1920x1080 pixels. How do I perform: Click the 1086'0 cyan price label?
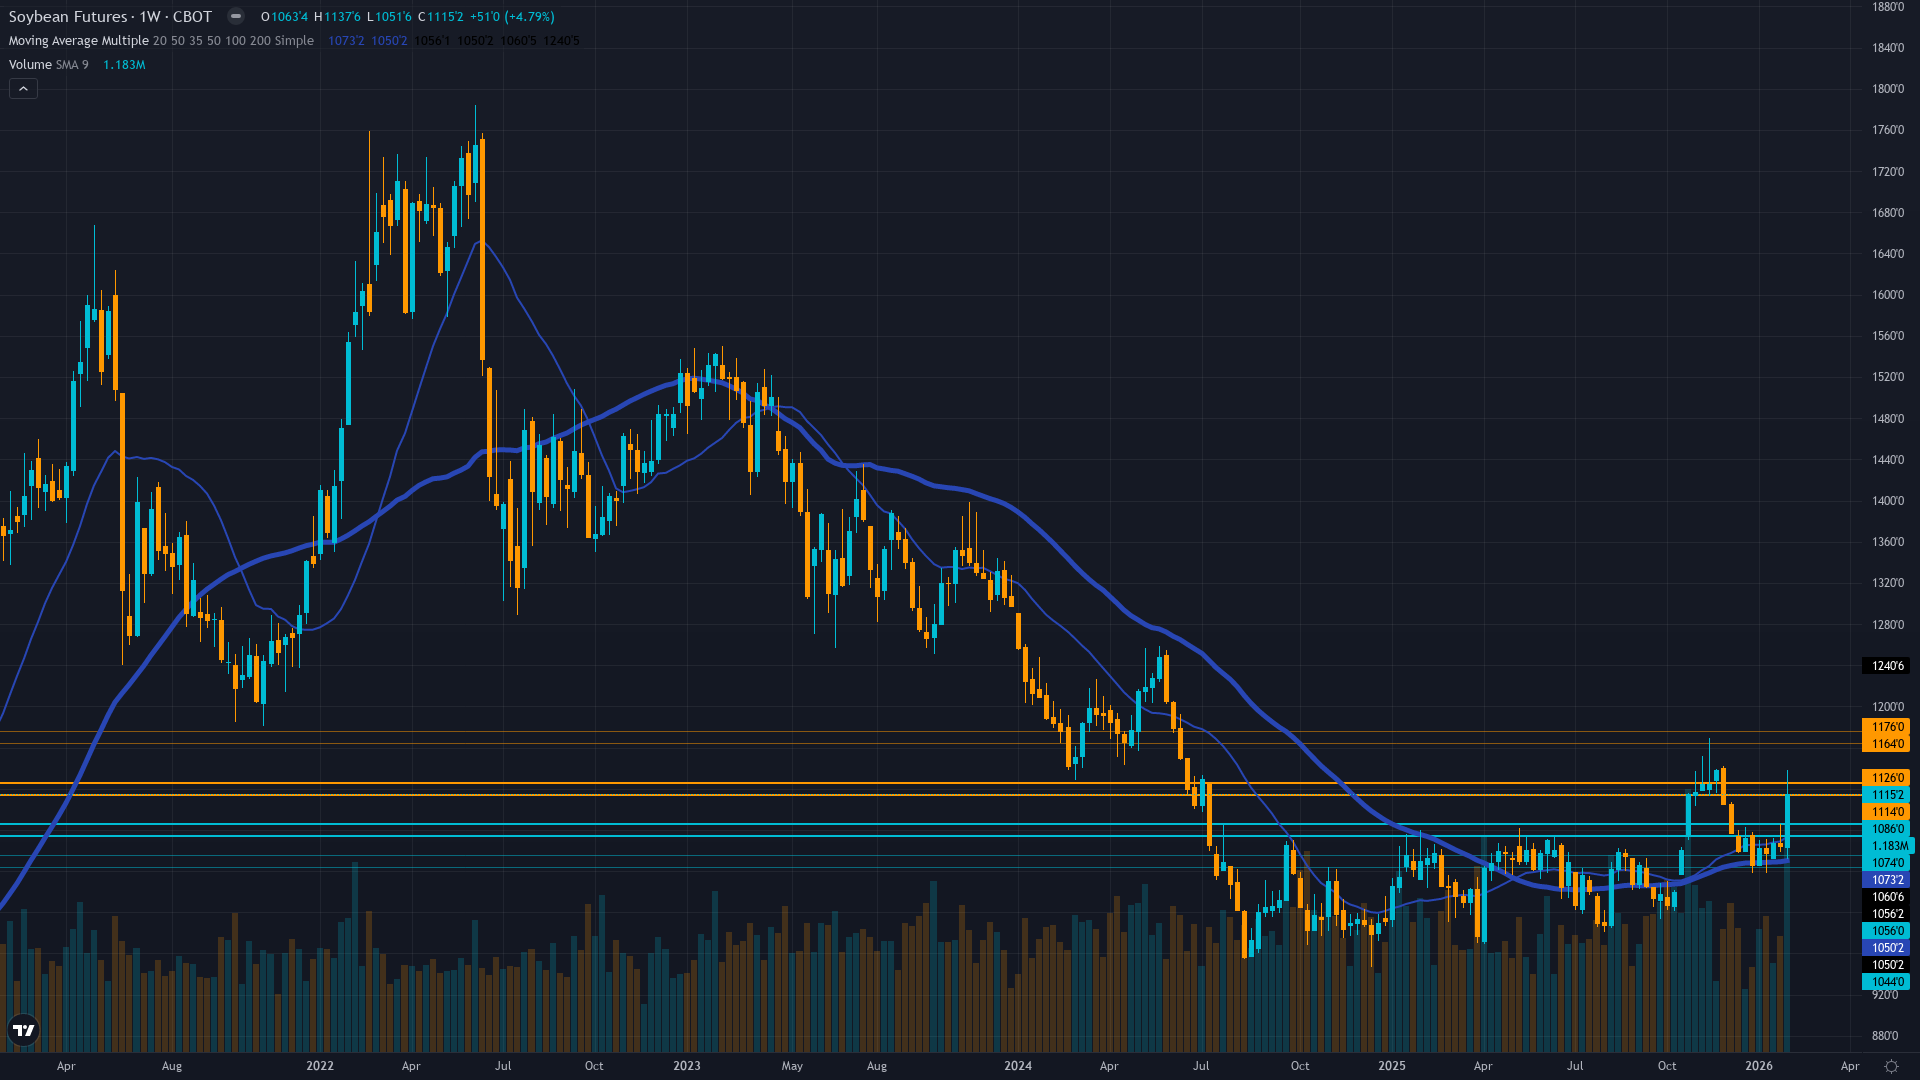(1886, 829)
